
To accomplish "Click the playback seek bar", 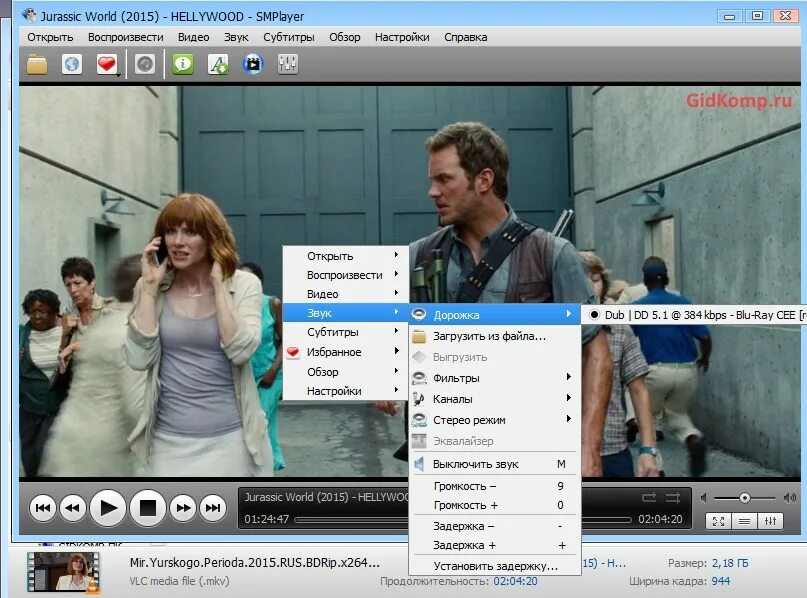I will [x=352, y=520].
